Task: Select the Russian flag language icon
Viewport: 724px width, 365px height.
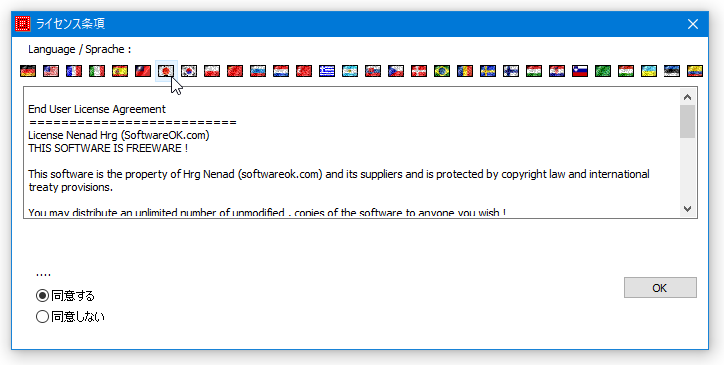Action: 258,71
